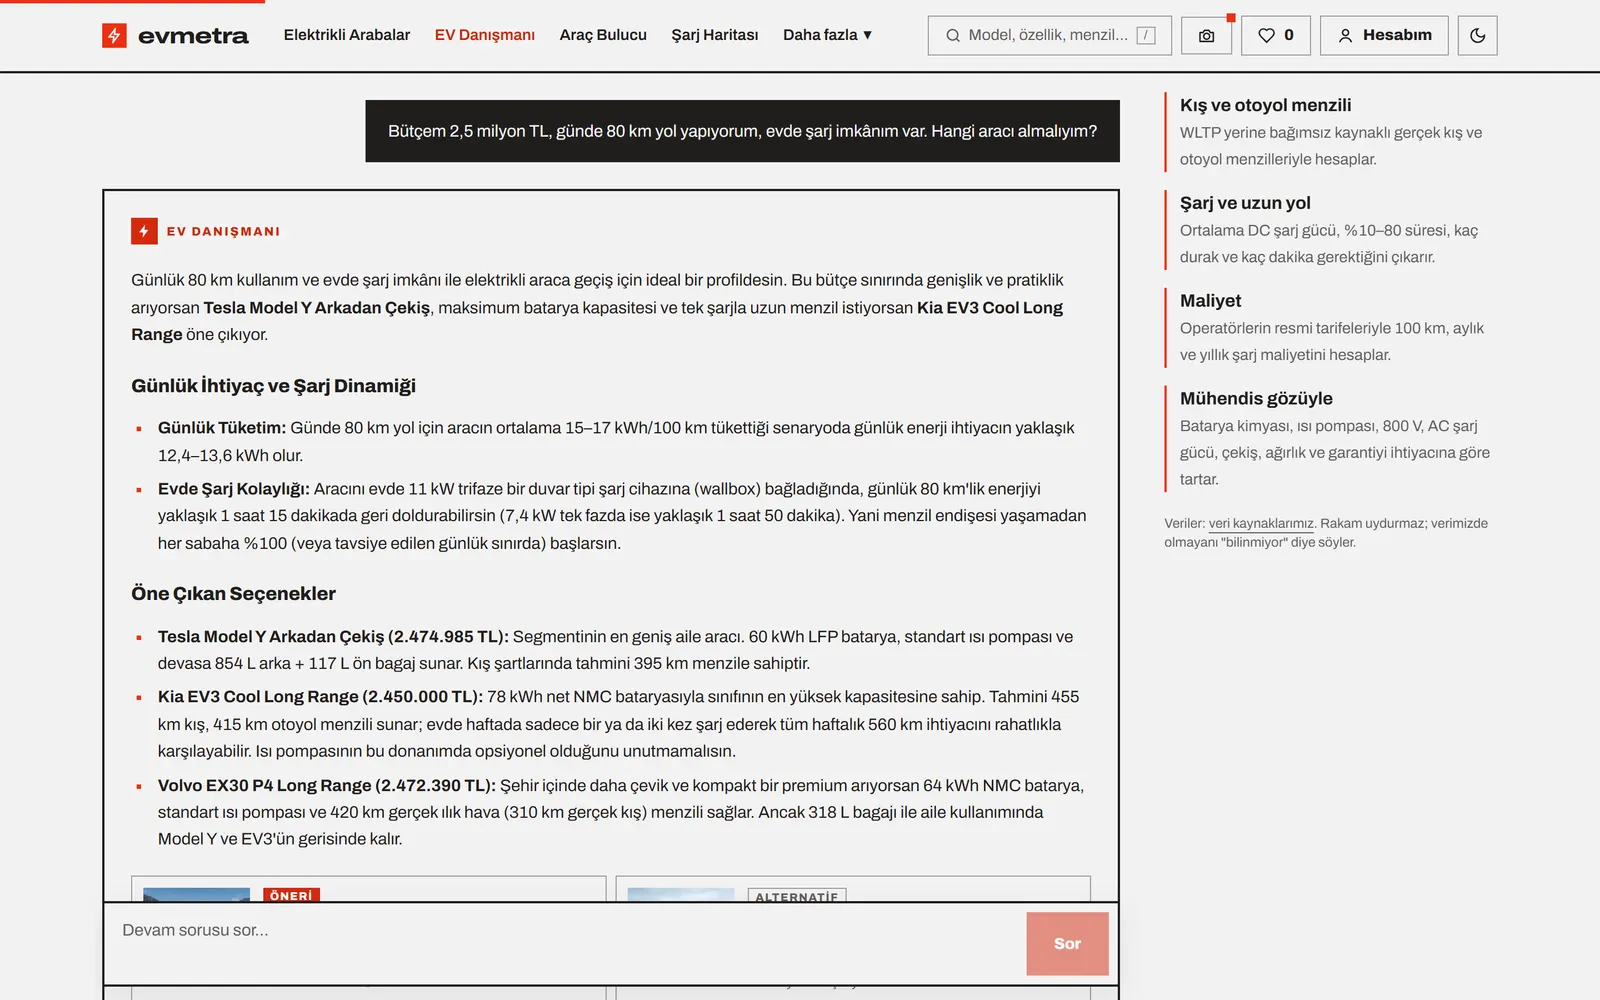The height and width of the screenshot is (1000, 1600).
Task: Click the favorites count 0
Action: (x=1289, y=35)
